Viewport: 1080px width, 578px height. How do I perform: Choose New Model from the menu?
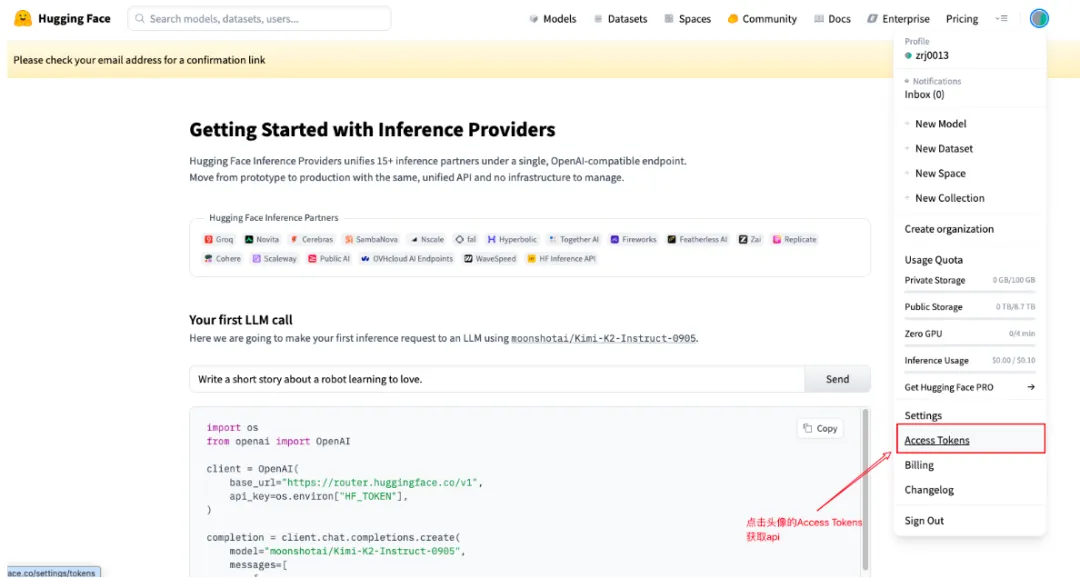click(x=940, y=124)
